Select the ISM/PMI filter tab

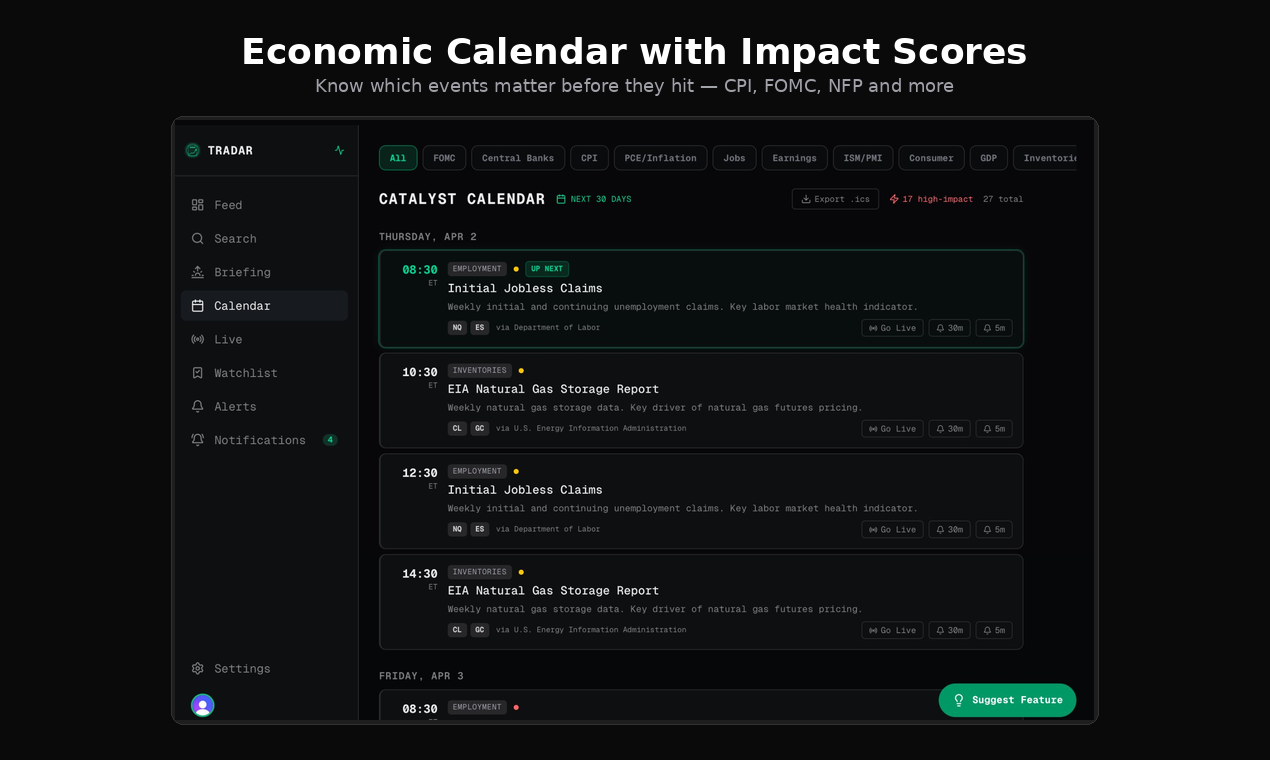click(863, 158)
